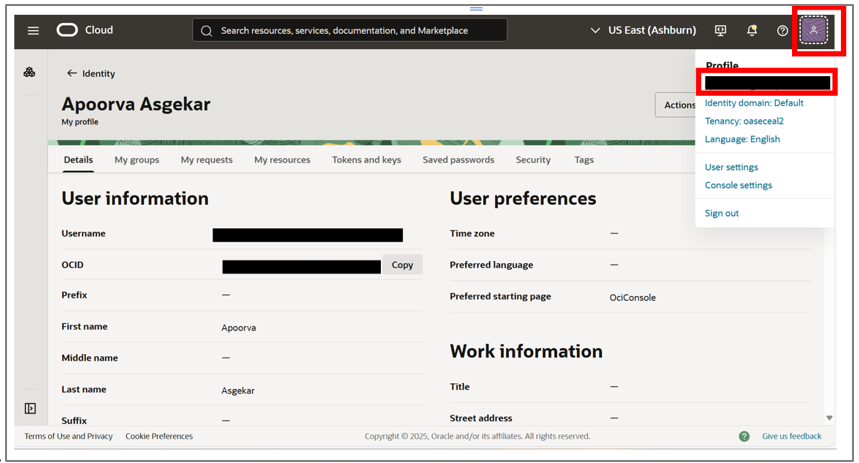Click the Preferred language label

point(491,265)
